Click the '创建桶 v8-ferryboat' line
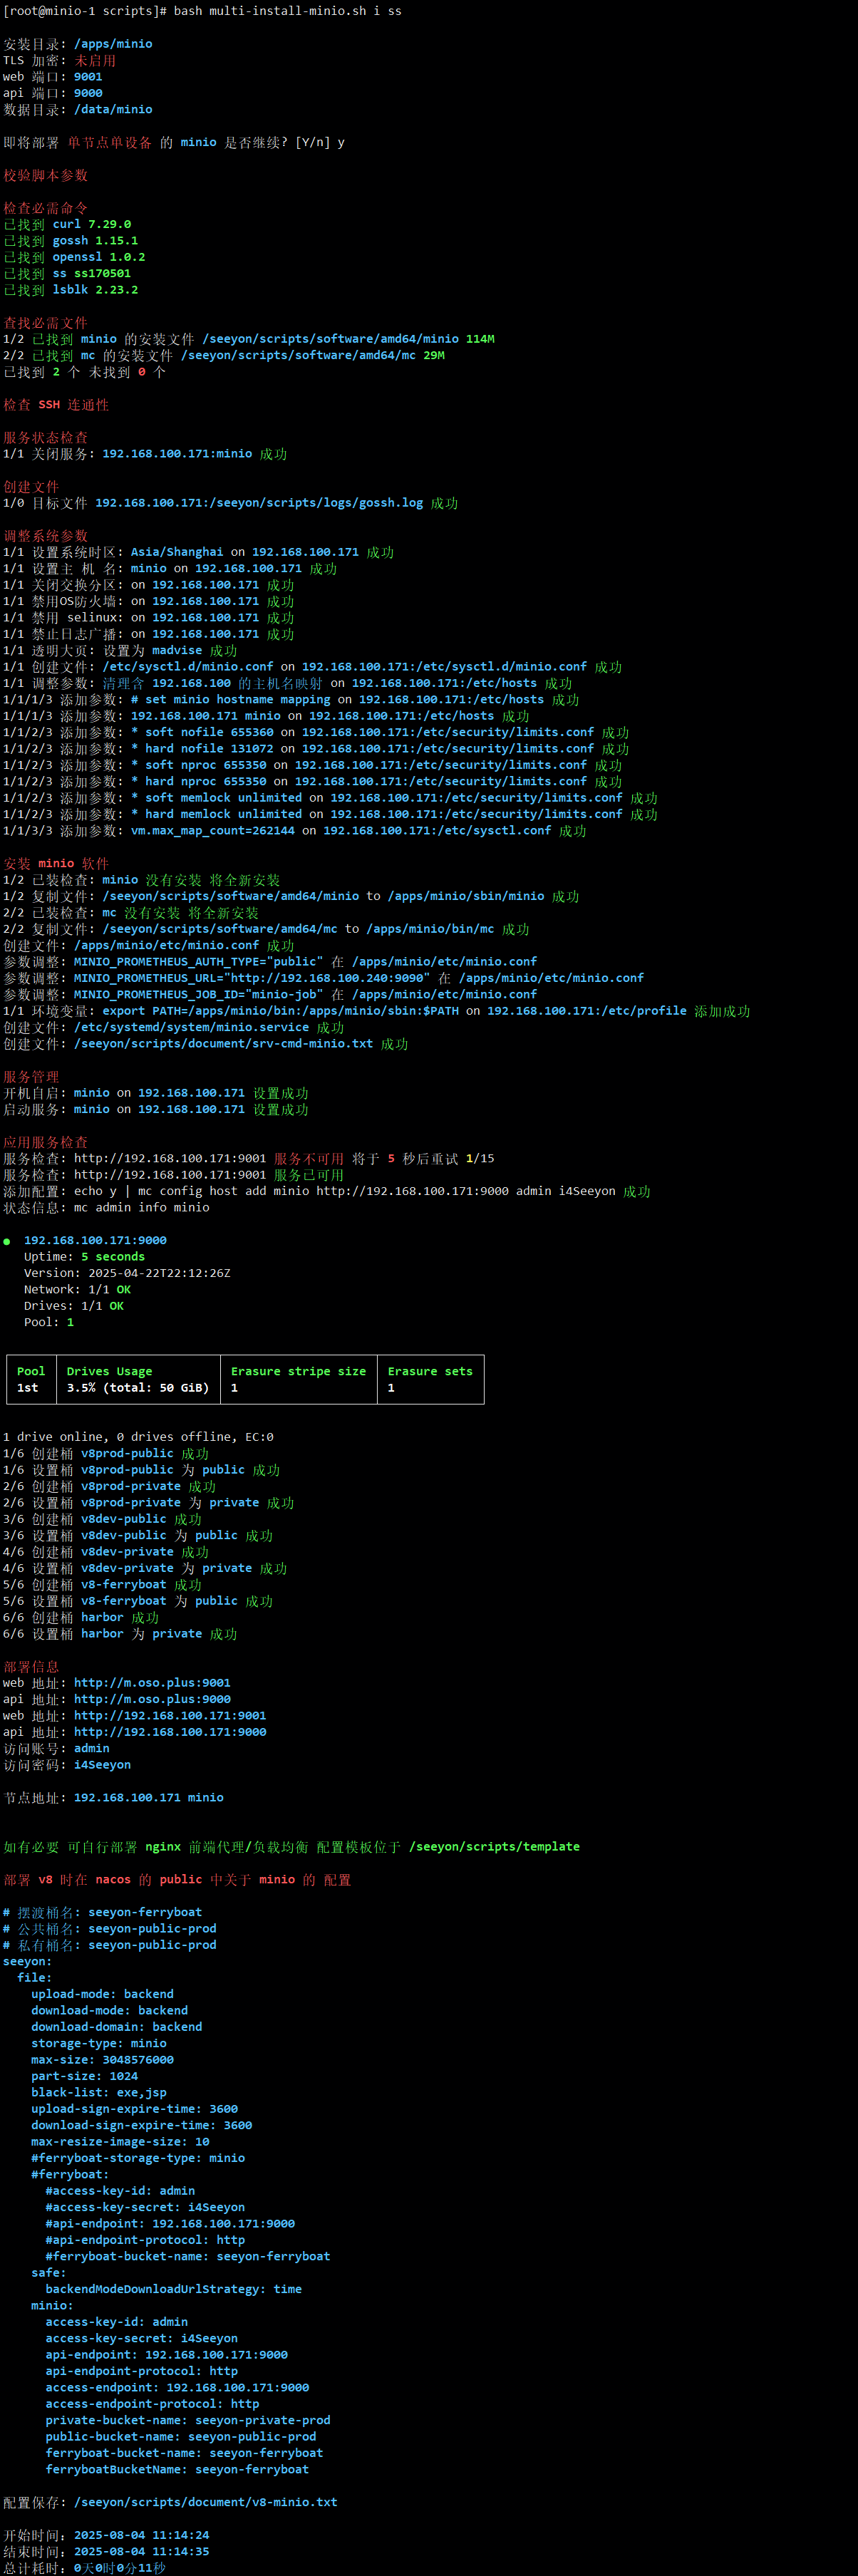Viewport: 858px width, 2576px height. [102, 1585]
